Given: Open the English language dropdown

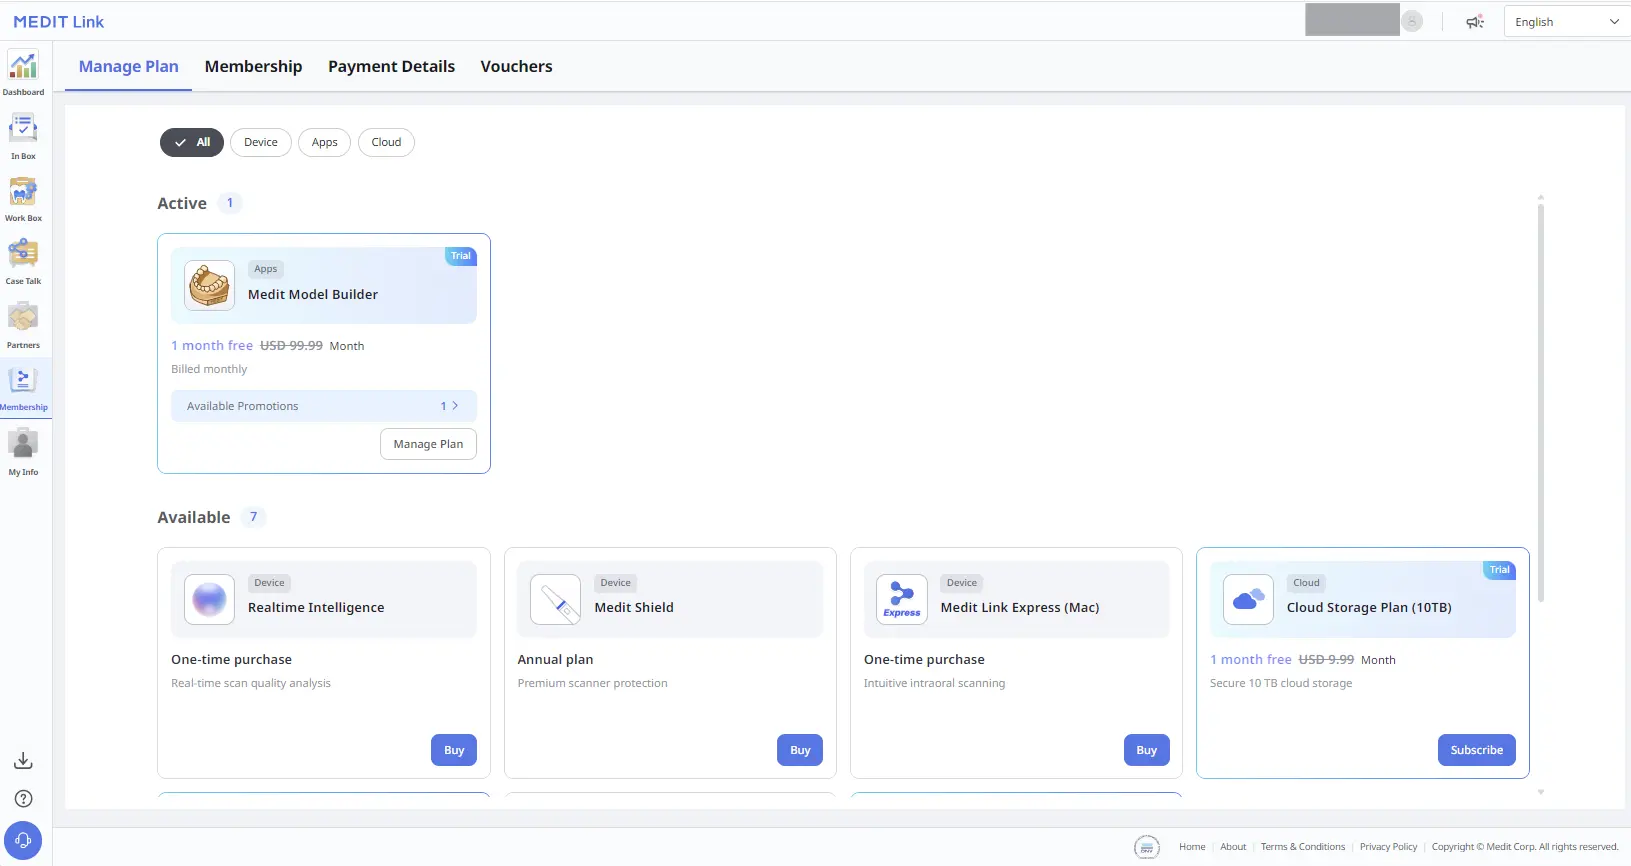Looking at the screenshot, I should click(1567, 22).
